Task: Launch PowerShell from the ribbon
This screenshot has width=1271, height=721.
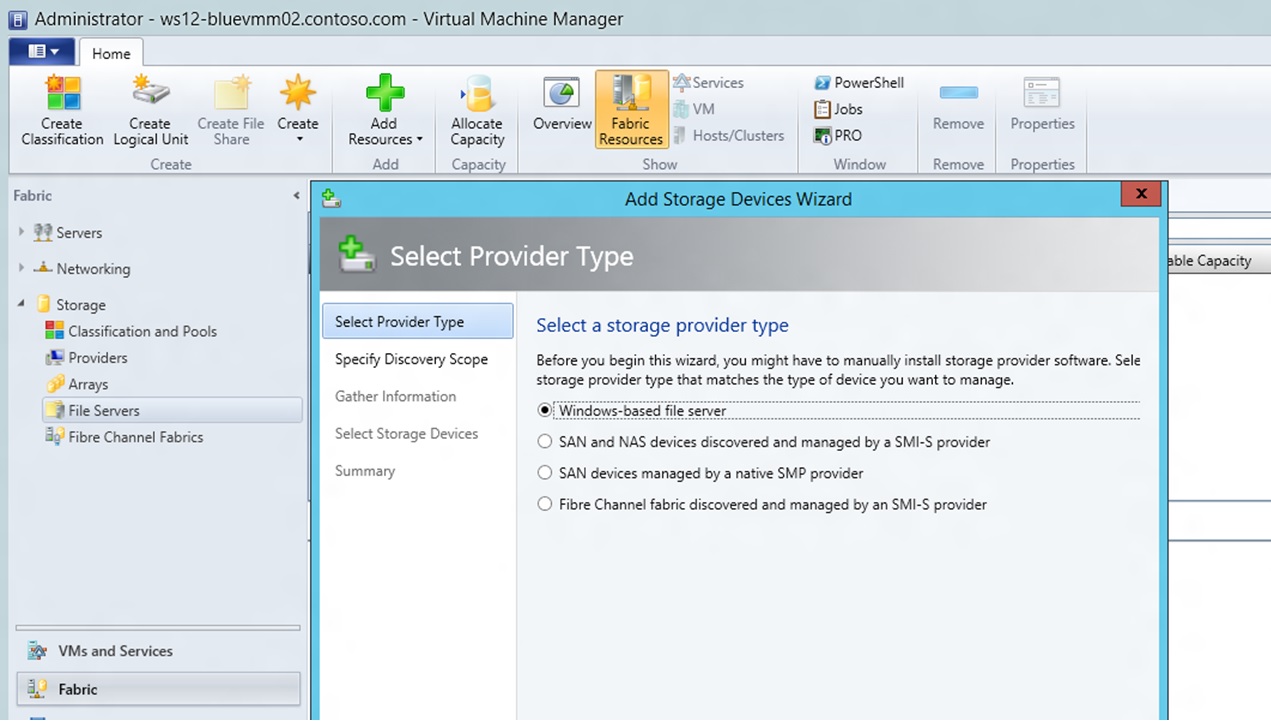Action: click(858, 82)
